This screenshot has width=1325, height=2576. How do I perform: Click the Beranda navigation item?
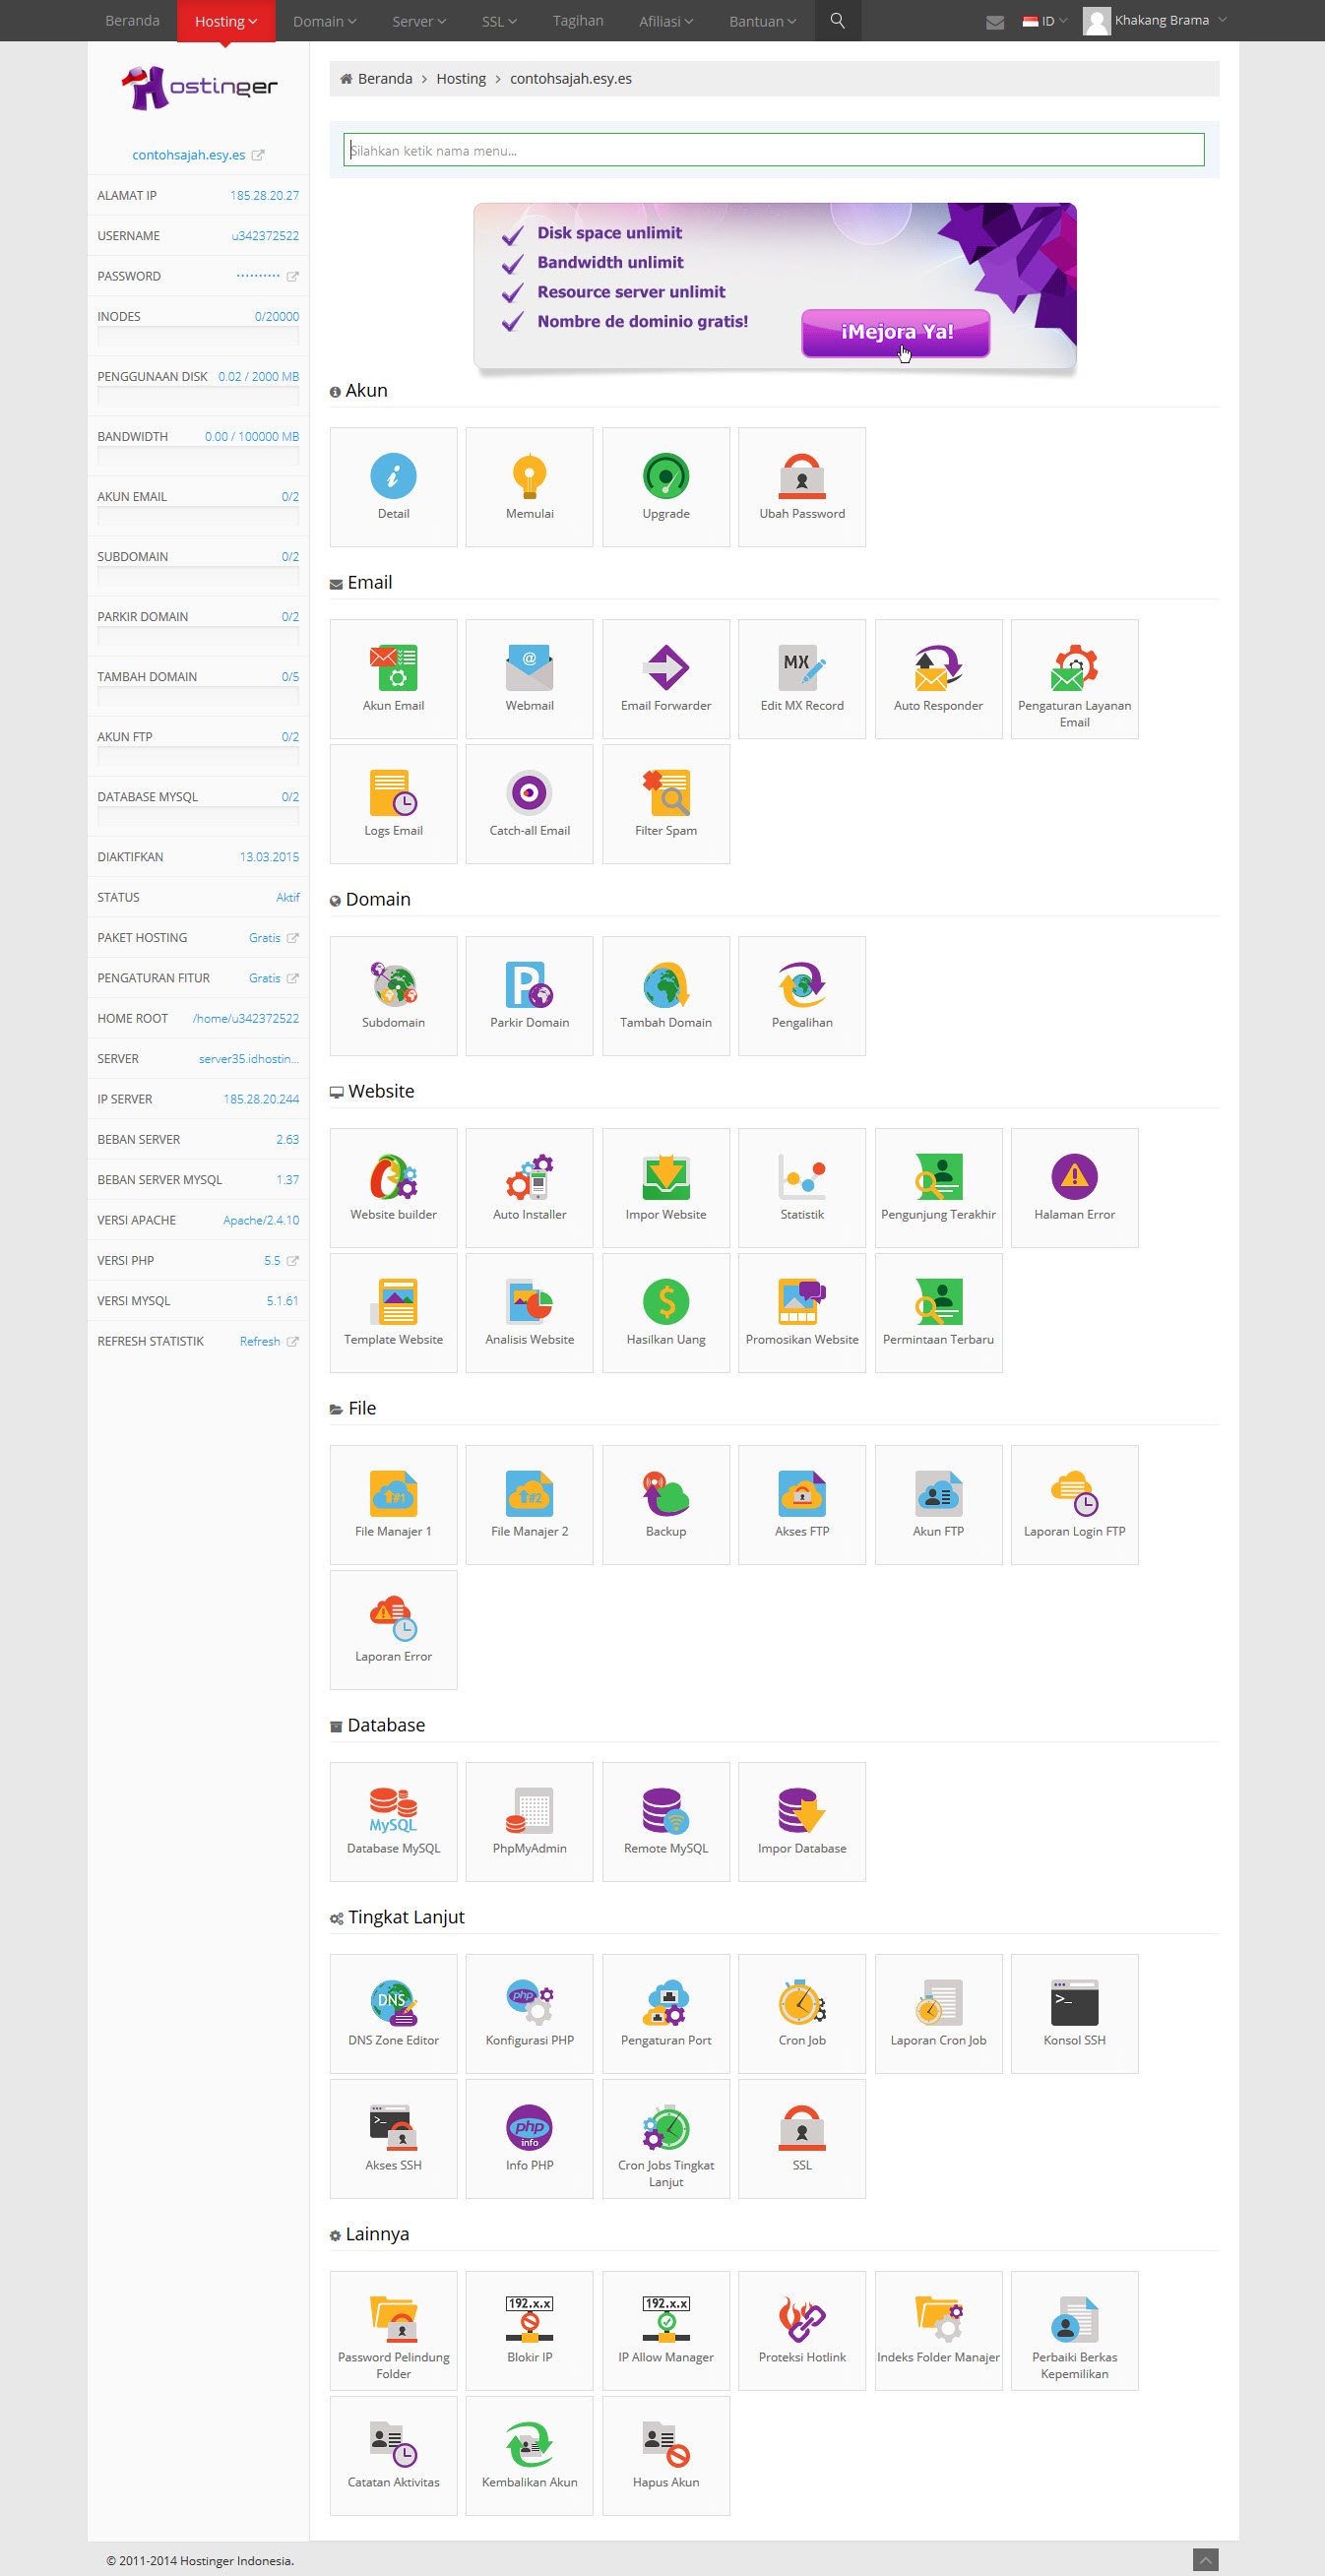pyautogui.click(x=132, y=21)
